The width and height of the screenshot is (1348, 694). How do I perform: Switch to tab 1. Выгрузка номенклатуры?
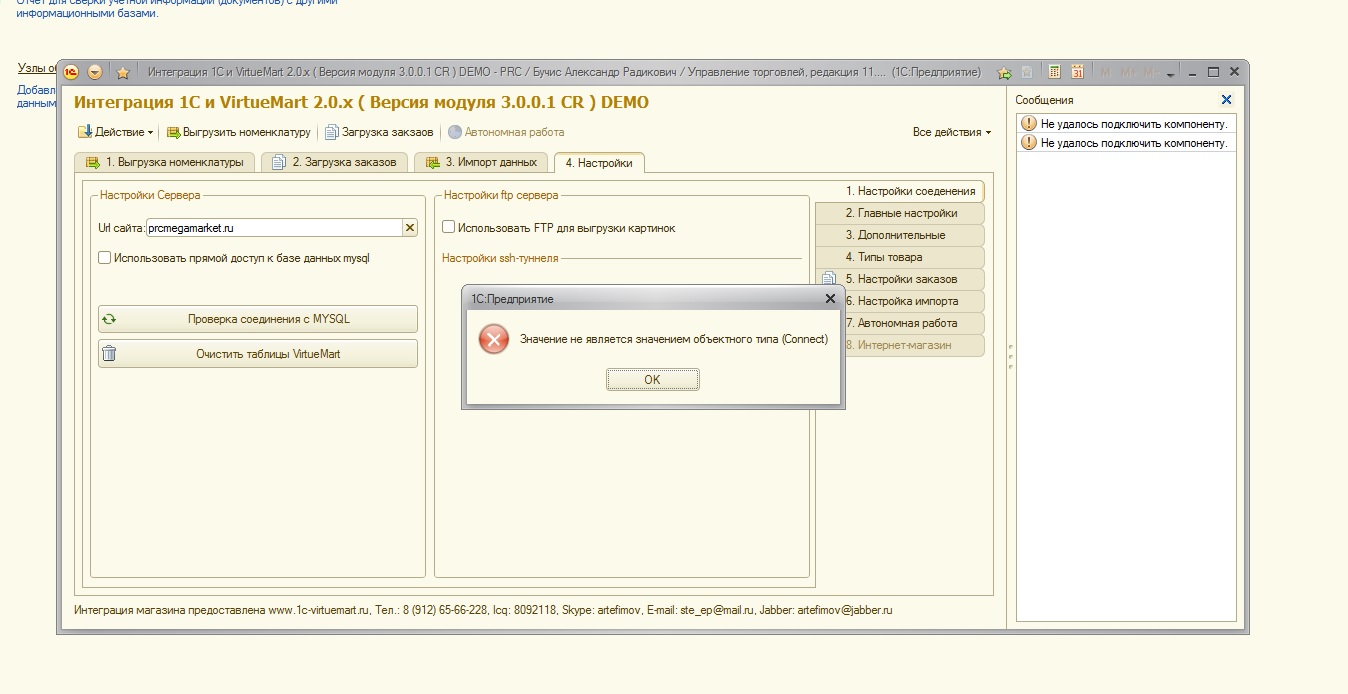tap(165, 162)
